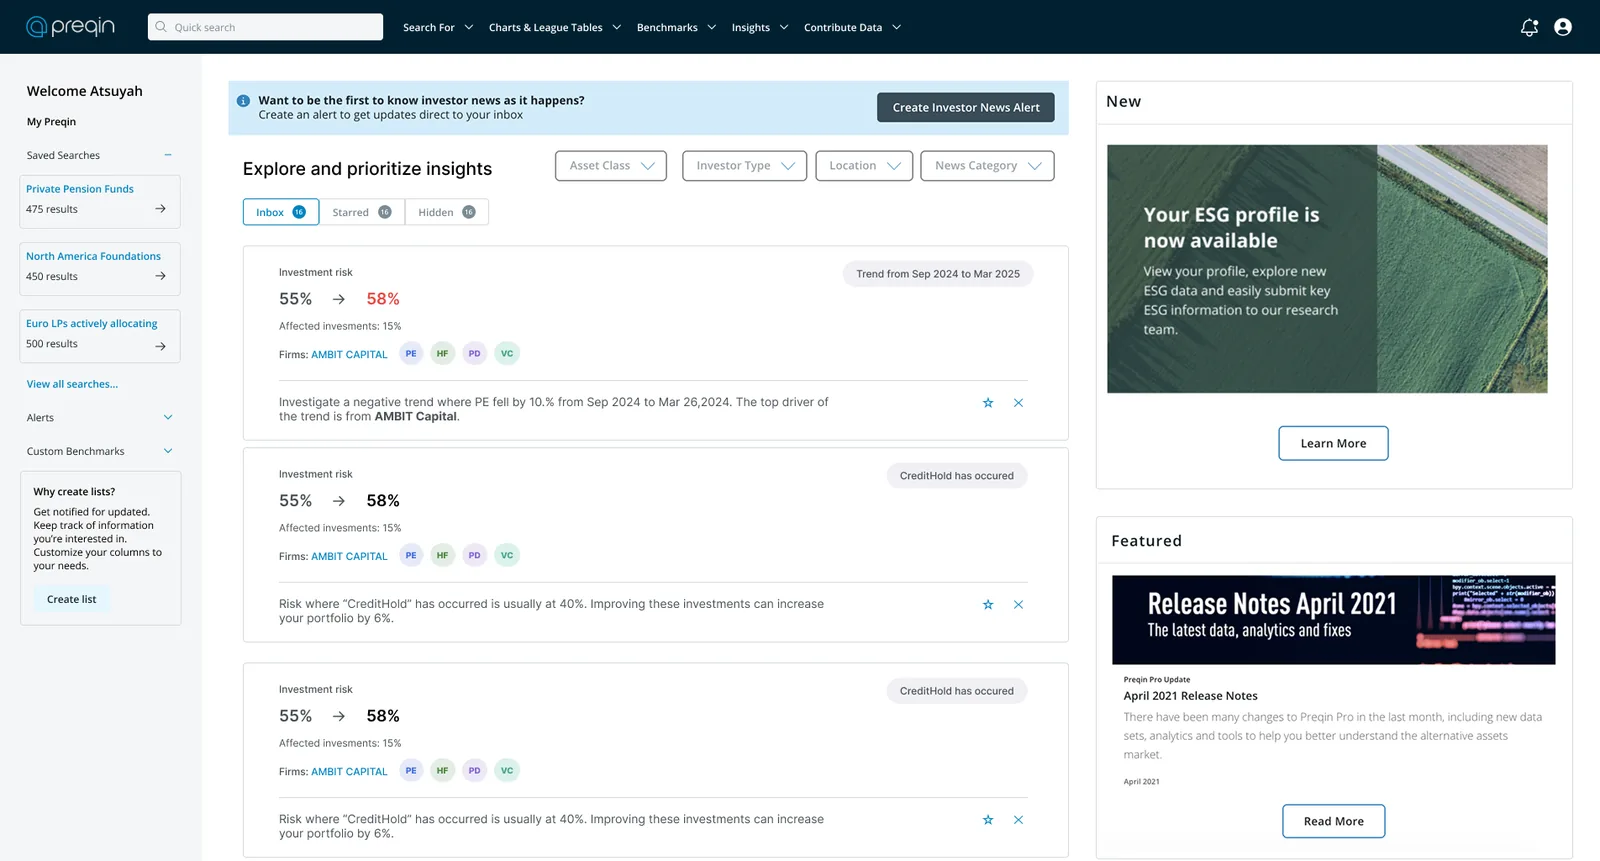Open AMBIT CAPITAL link in the second card

pos(349,556)
